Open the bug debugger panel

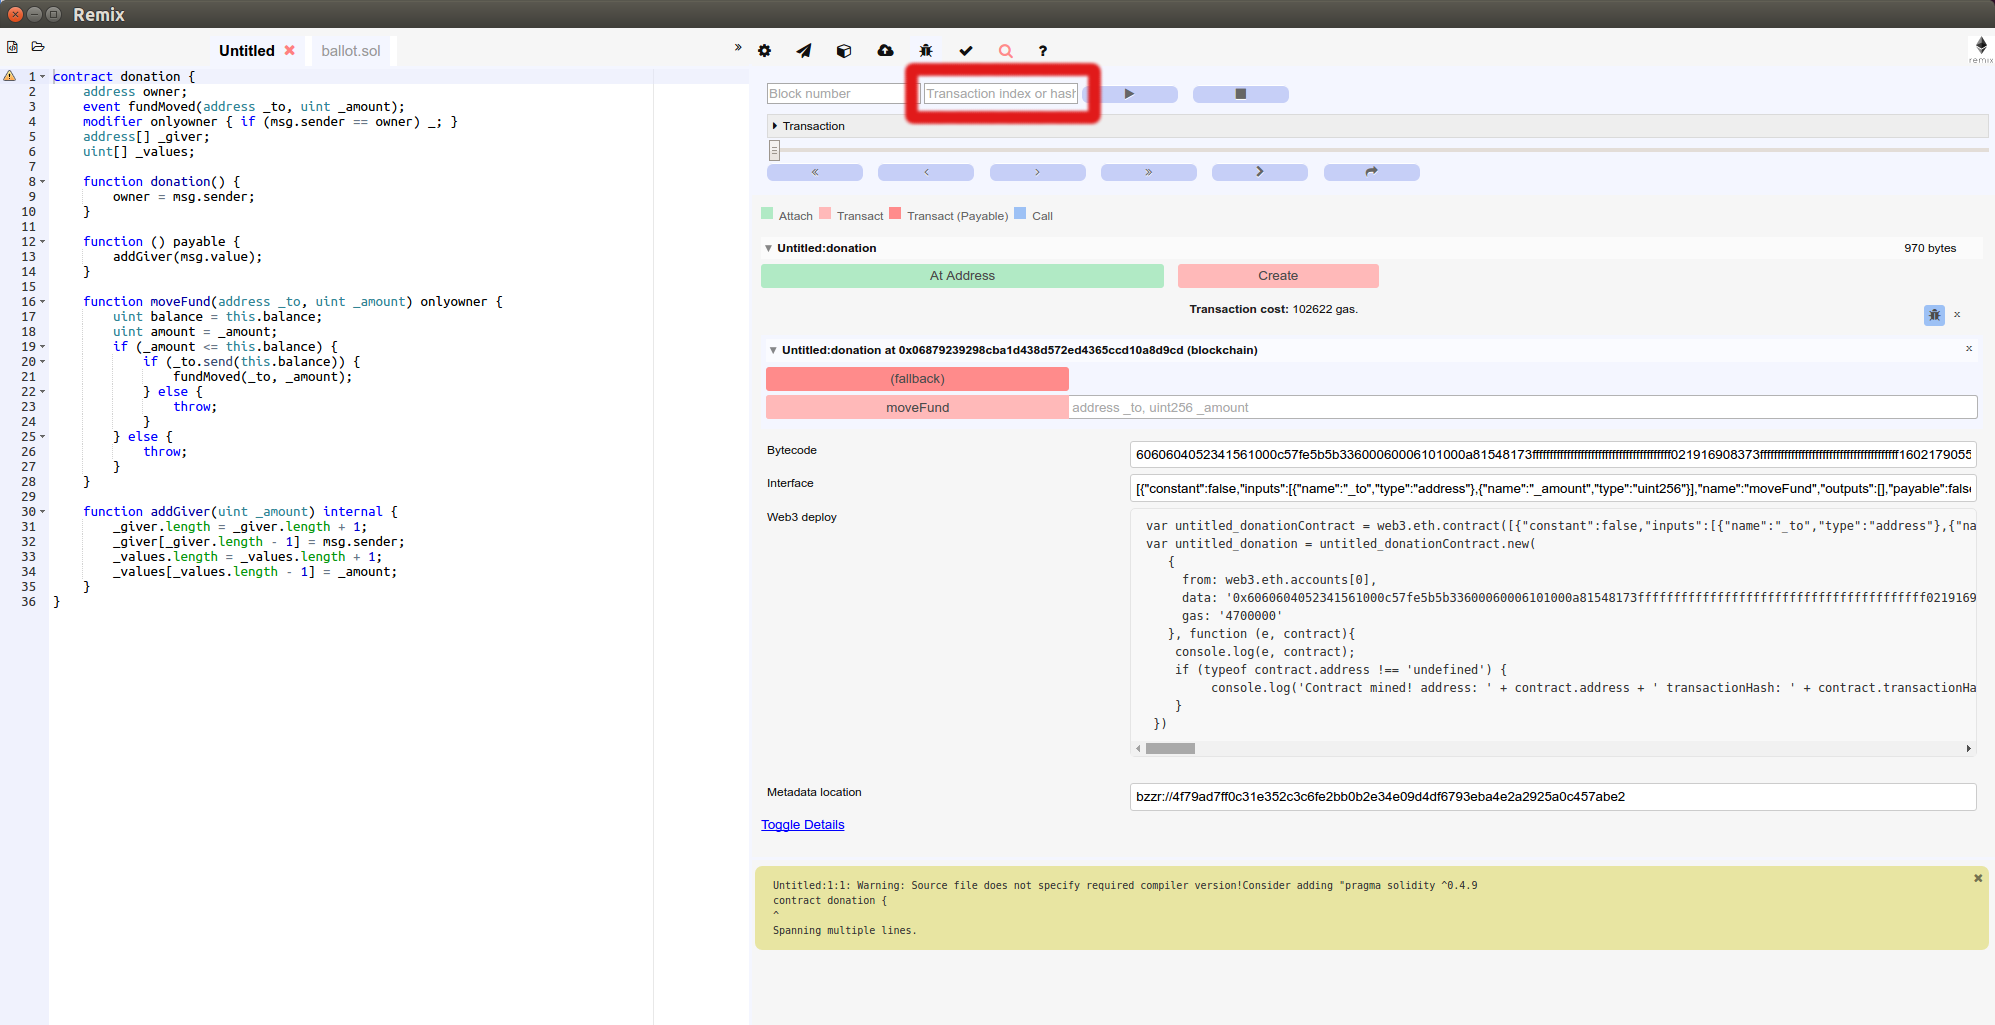(926, 51)
